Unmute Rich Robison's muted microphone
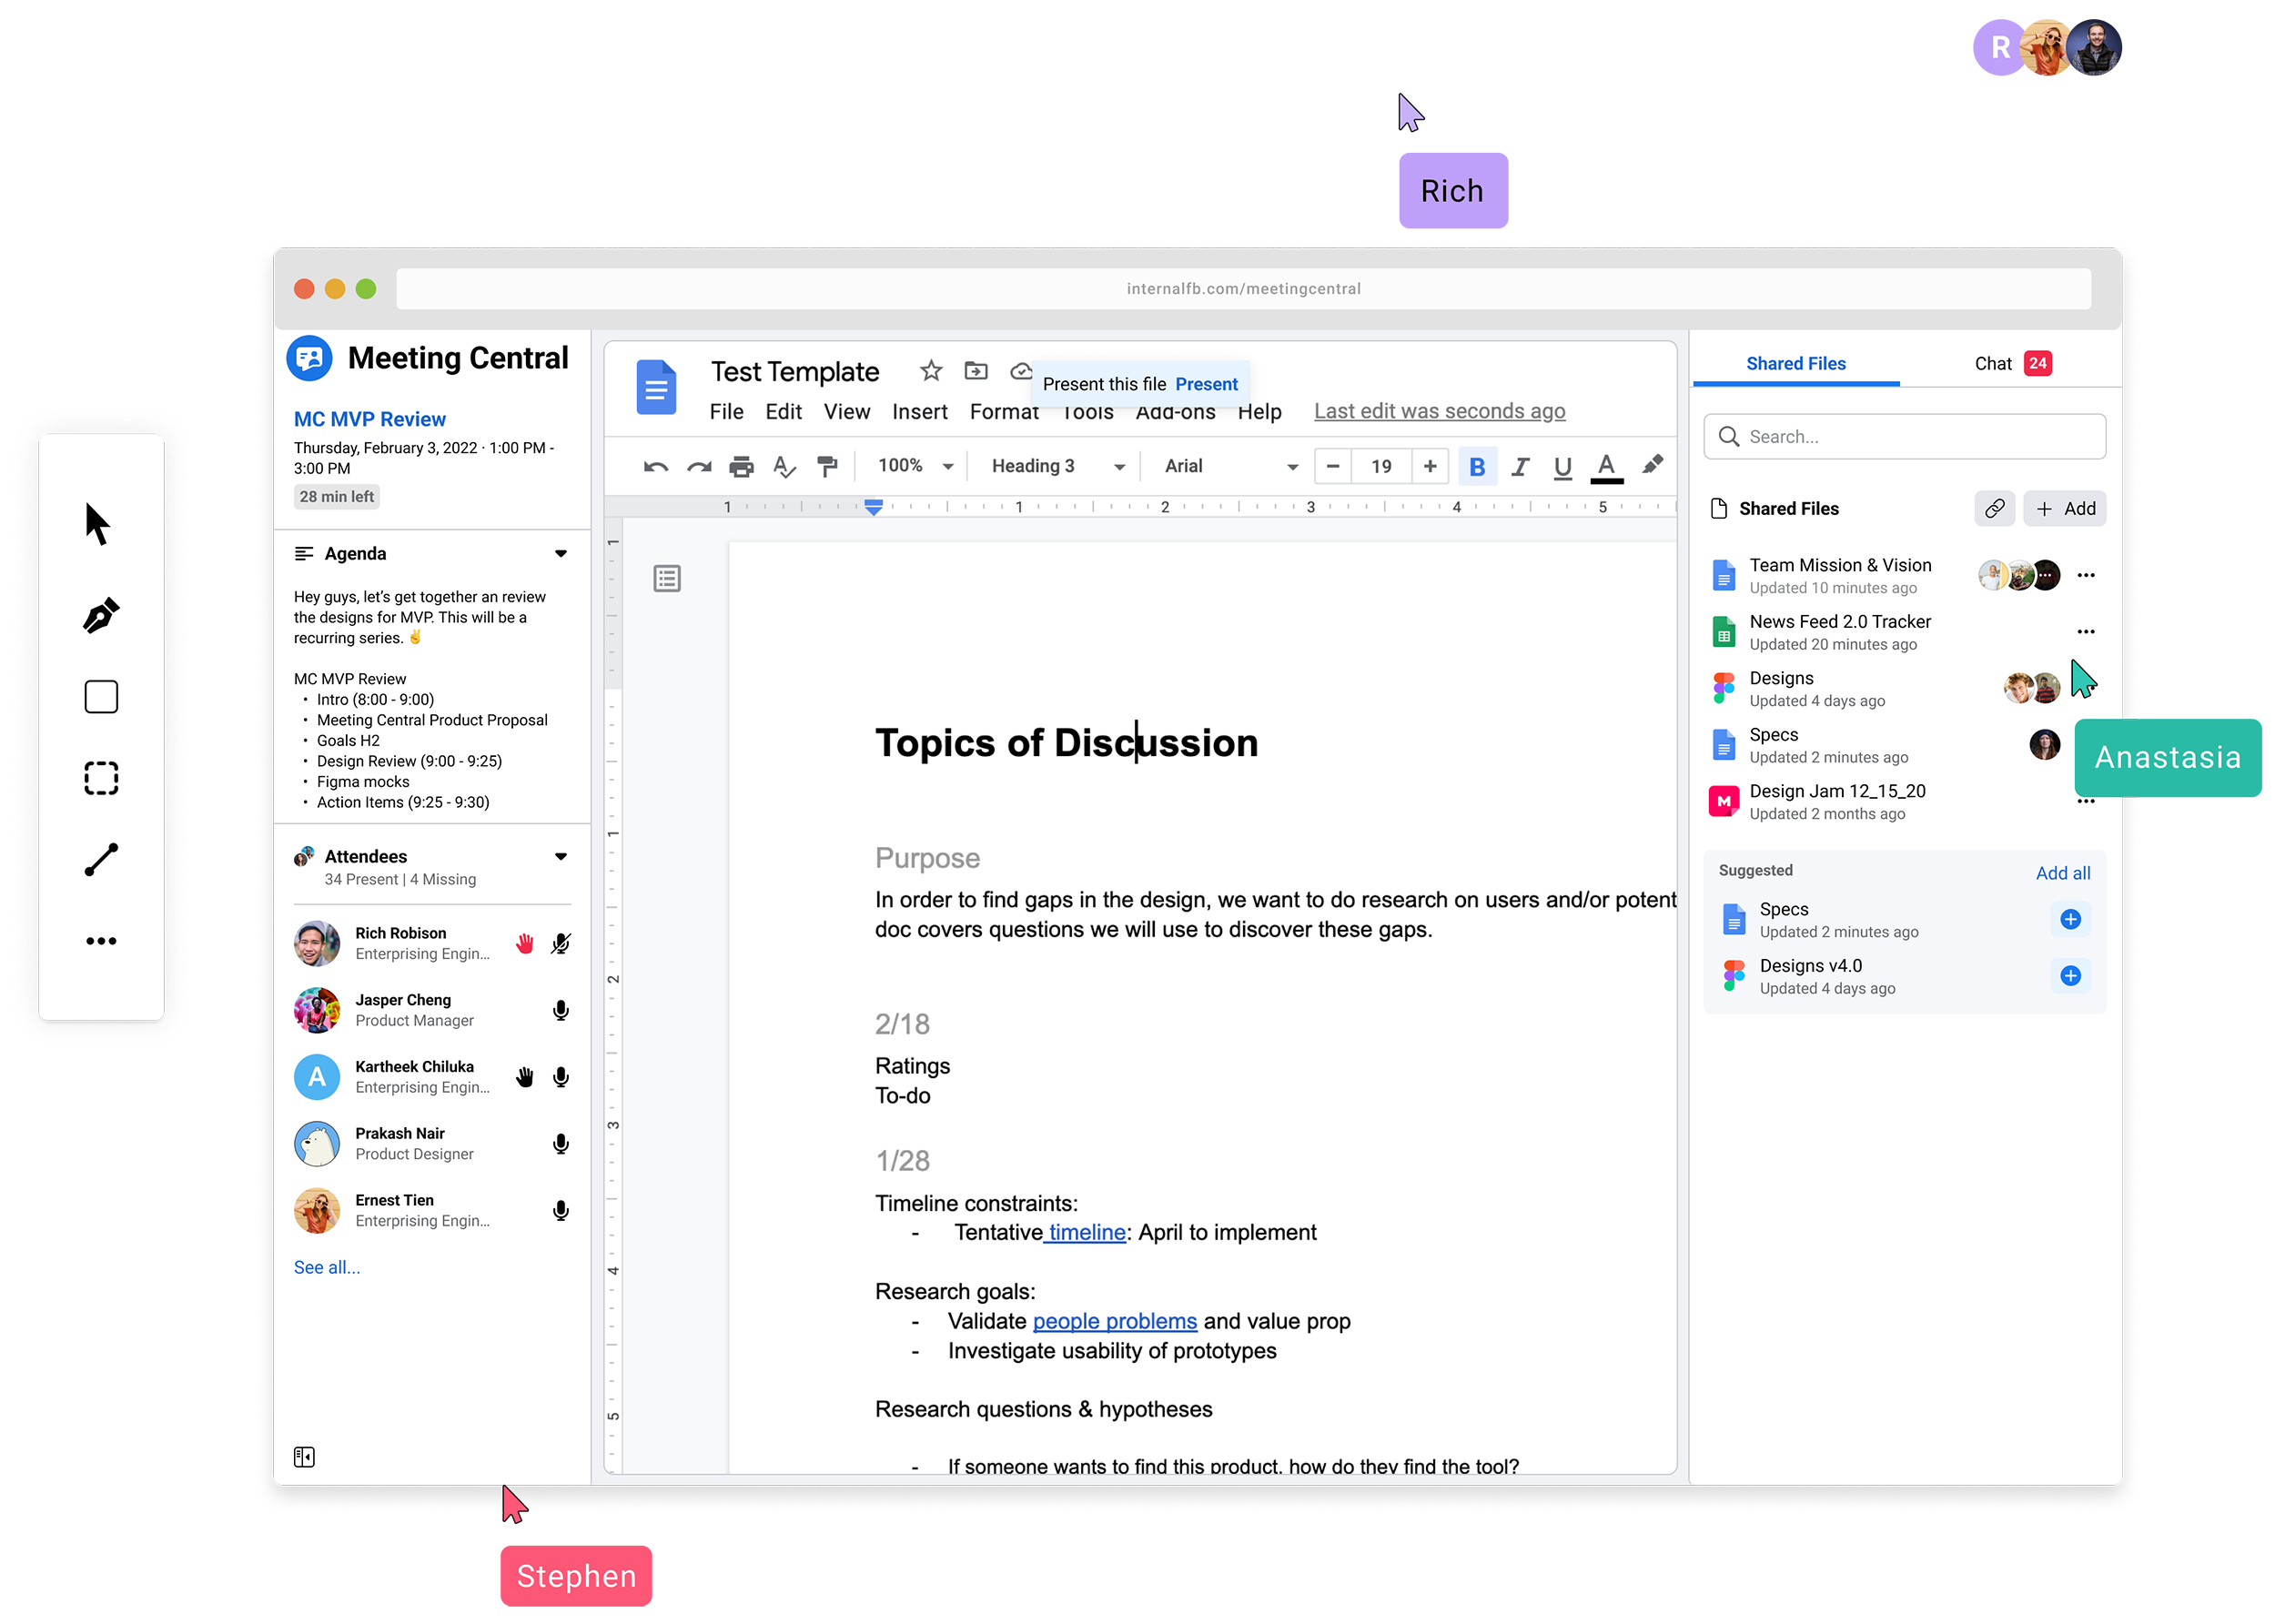 coord(561,943)
